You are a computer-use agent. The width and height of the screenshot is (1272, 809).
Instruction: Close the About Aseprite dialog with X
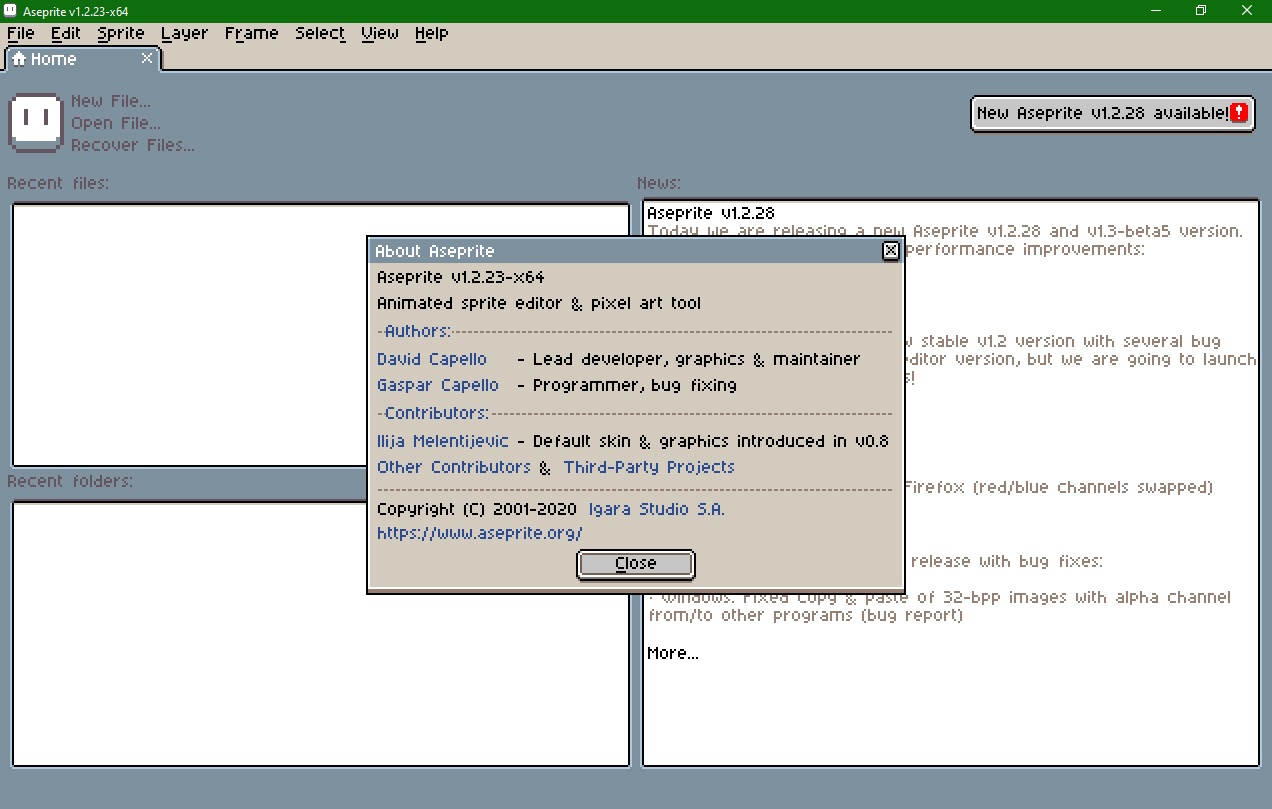(x=891, y=251)
